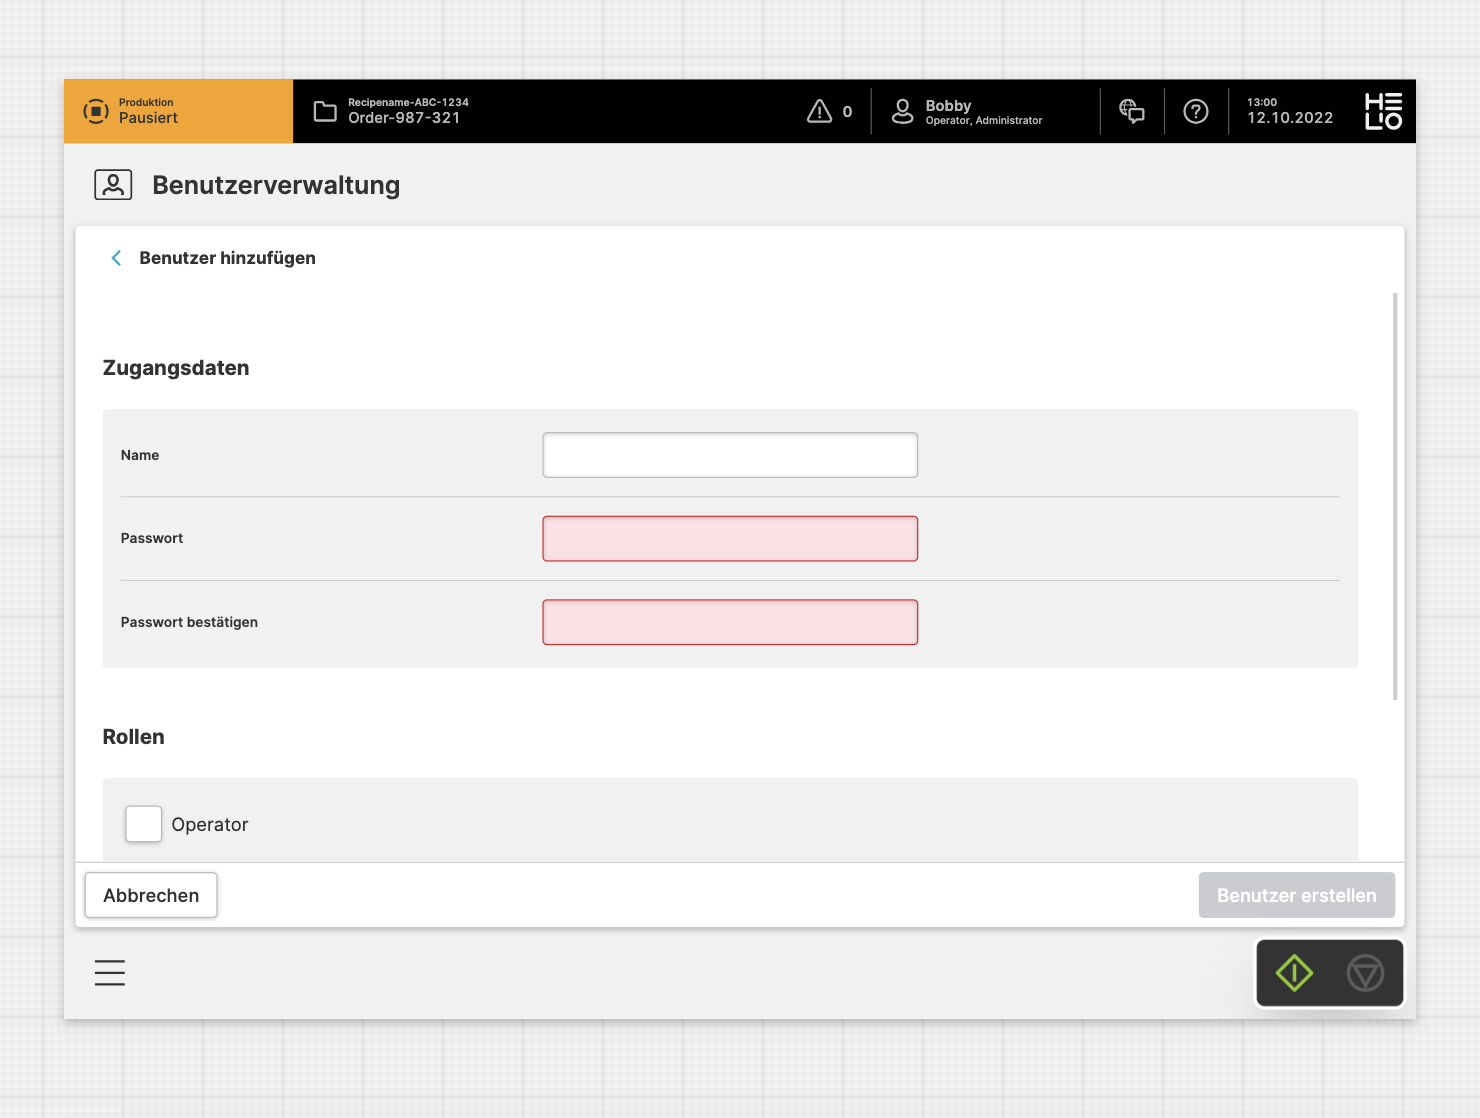The height and width of the screenshot is (1118, 1480).
Task: Open the help question mark icon
Action: pyautogui.click(x=1196, y=111)
